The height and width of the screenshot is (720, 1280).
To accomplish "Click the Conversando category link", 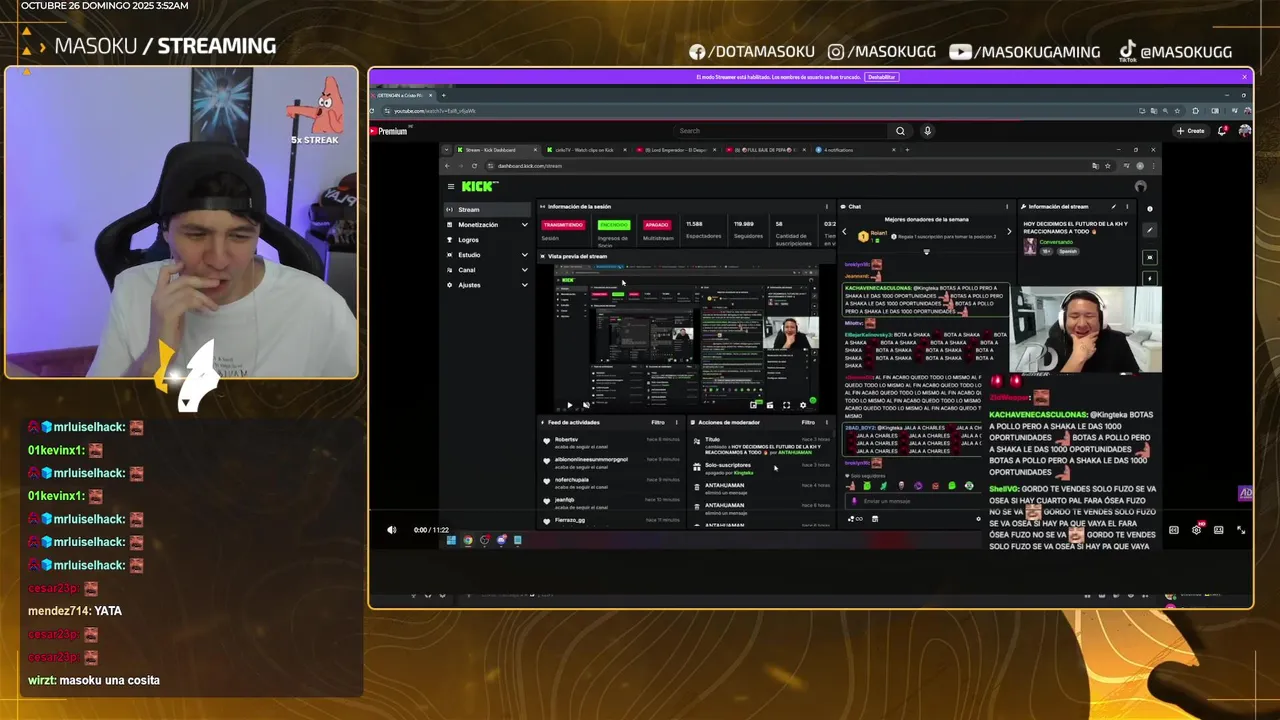I will pyautogui.click(x=1056, y=242).
